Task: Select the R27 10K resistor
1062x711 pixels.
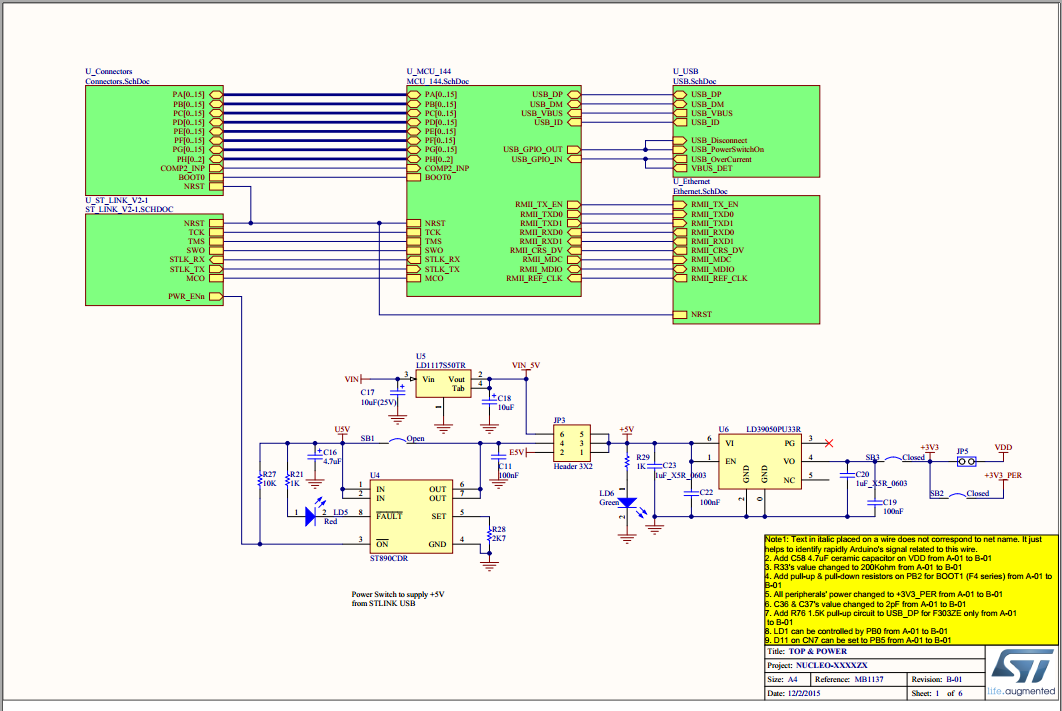Action: [x=260, y=479]
